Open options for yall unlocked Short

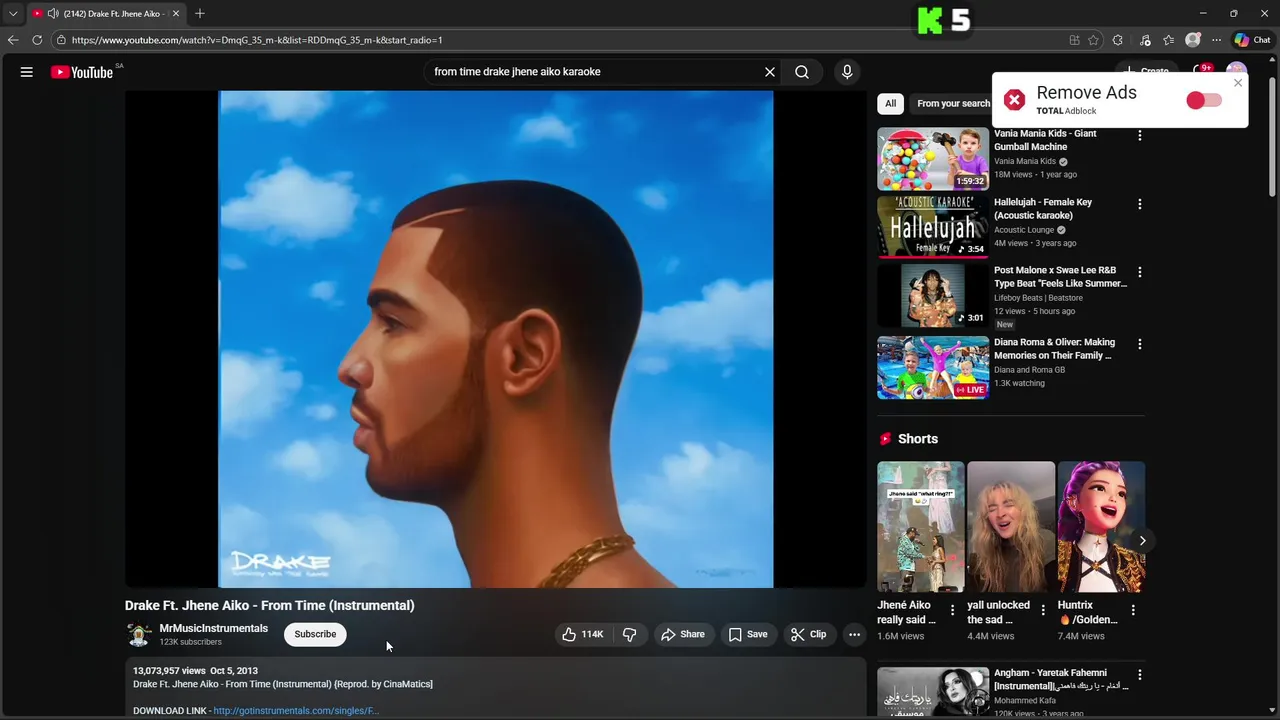(1043, 610)
